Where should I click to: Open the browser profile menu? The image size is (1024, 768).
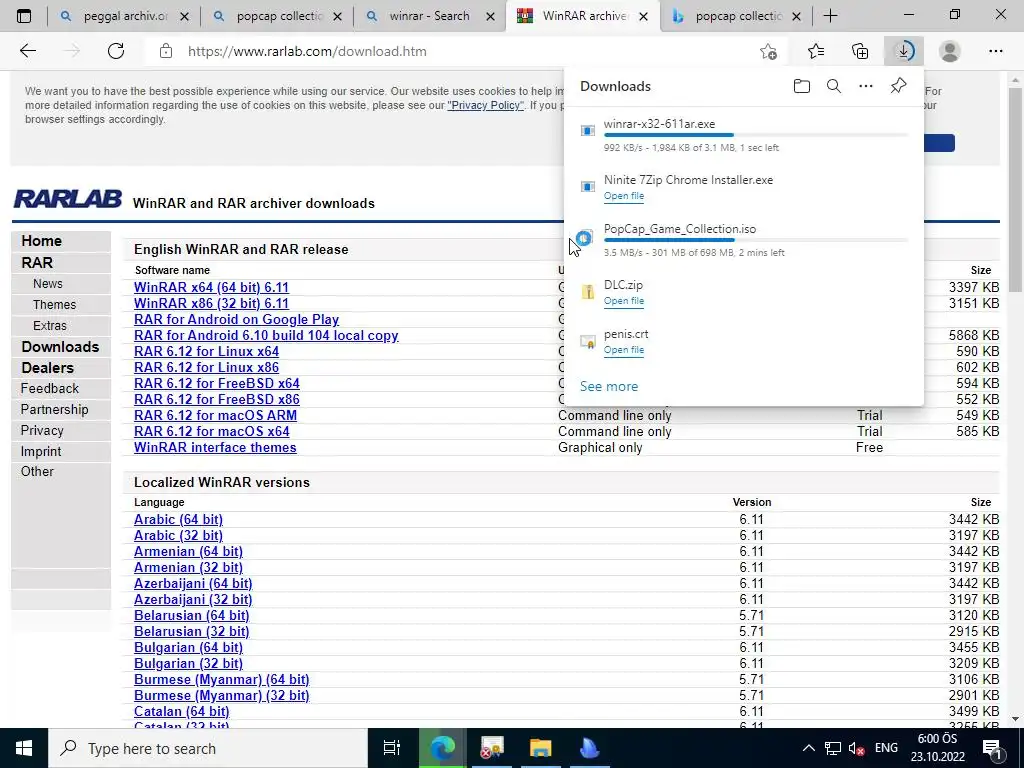click(x=950, y=51)
